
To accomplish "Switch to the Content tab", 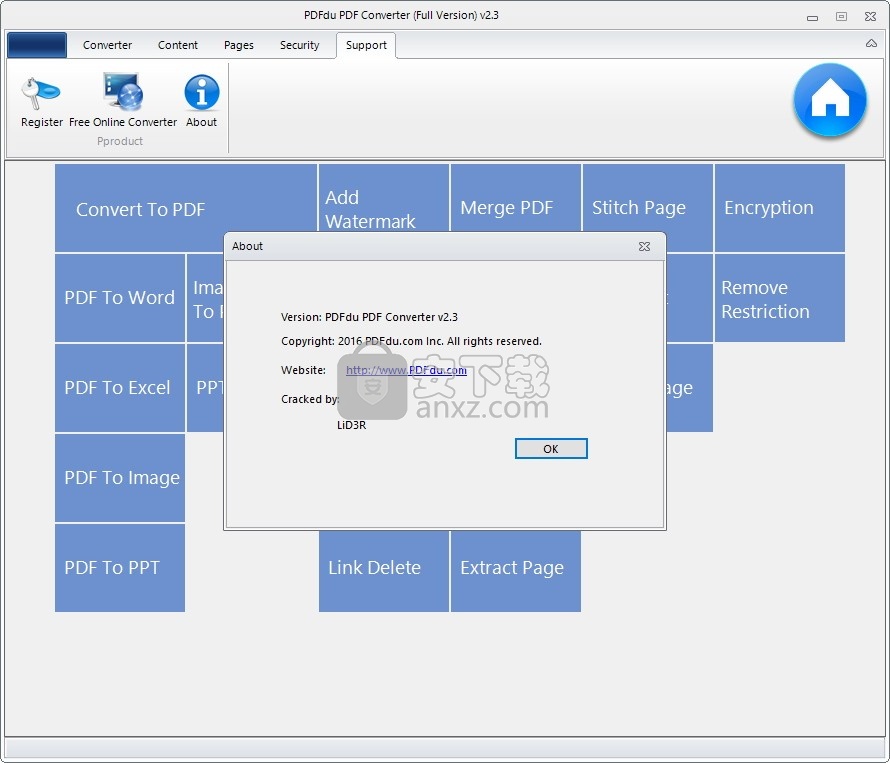I will pyautogui.click(x=178, y=45).
